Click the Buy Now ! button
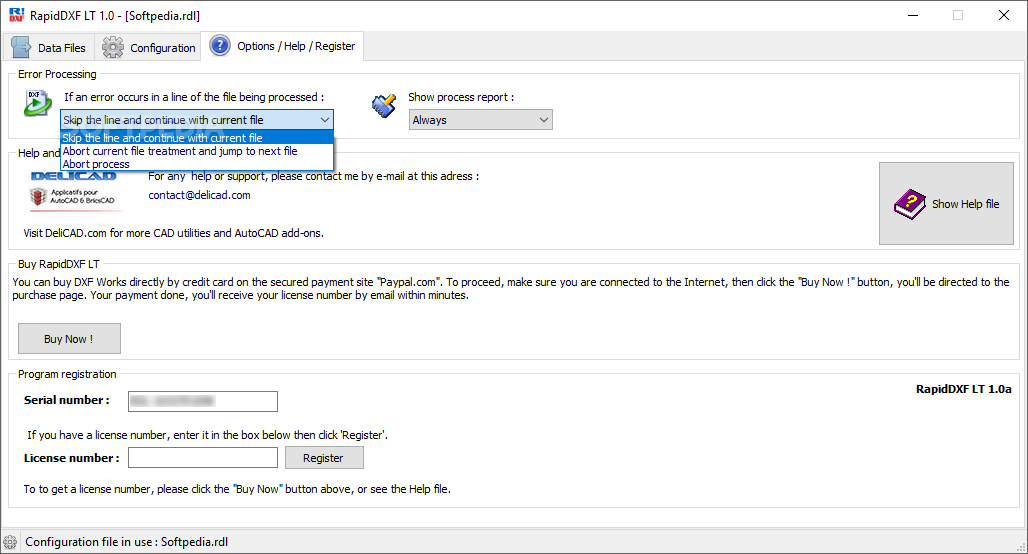 click(69, 339)
